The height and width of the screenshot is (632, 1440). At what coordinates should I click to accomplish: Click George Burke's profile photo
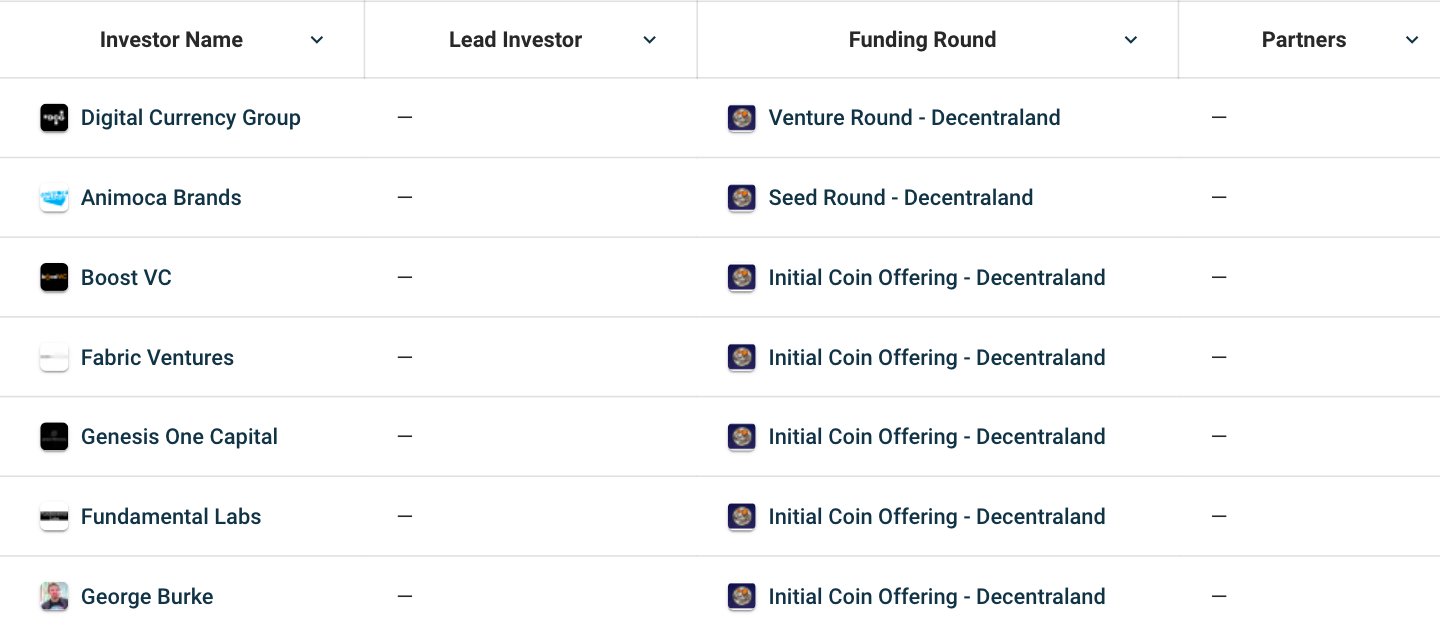(x=54, y=597)
